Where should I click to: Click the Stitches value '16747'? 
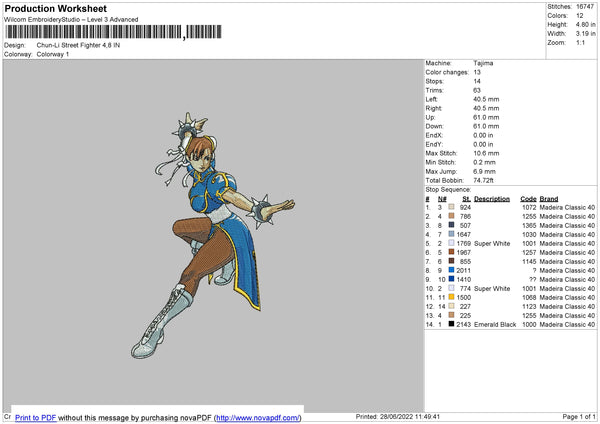pos(585,7)
